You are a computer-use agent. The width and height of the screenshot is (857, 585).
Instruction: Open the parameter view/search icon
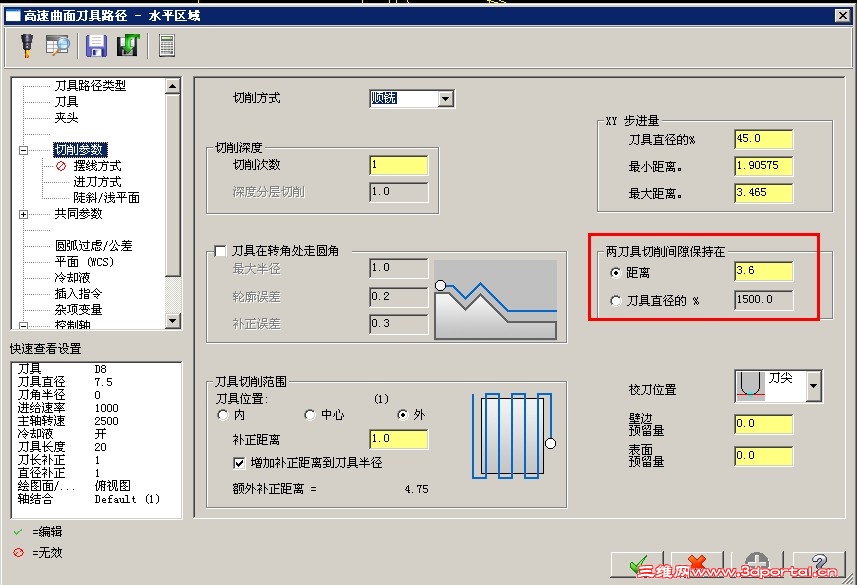coord(58,45)
